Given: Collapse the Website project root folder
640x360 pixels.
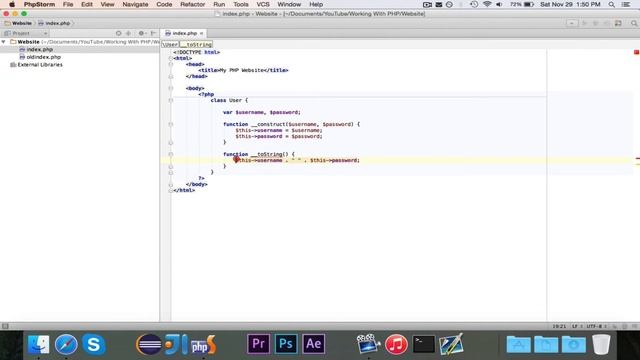Looking at the screenshot, I should [4, 42].
